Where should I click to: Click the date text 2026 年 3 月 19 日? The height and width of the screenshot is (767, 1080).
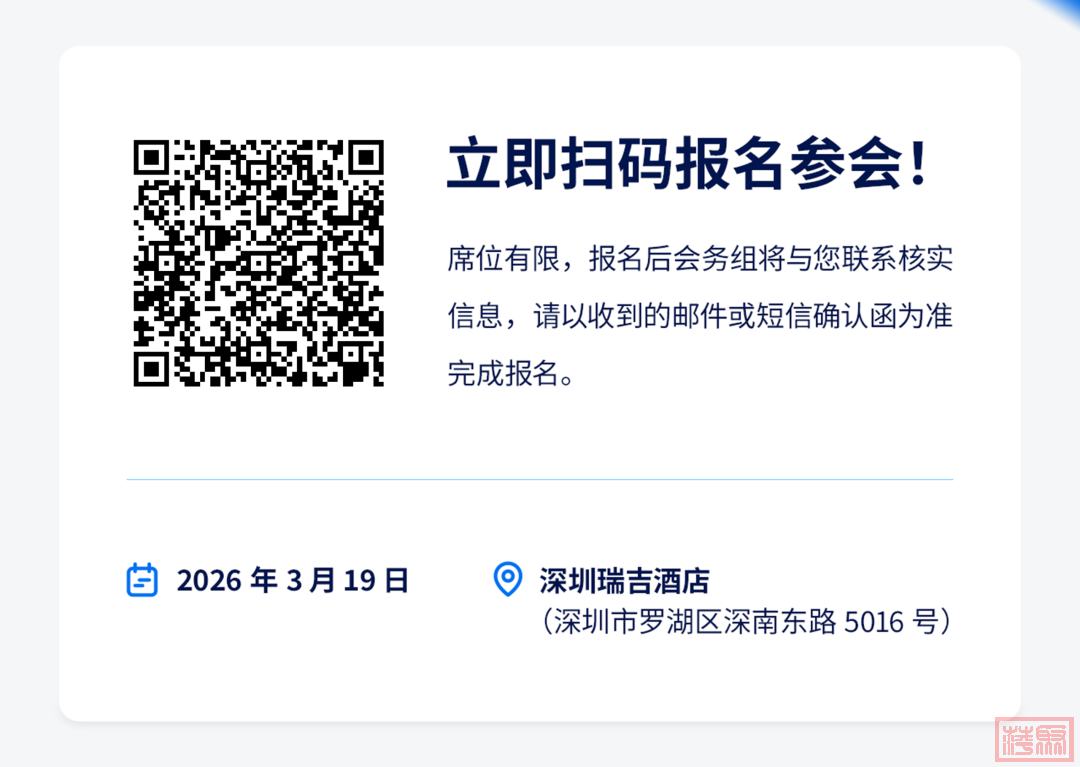(x=293, y=580)
